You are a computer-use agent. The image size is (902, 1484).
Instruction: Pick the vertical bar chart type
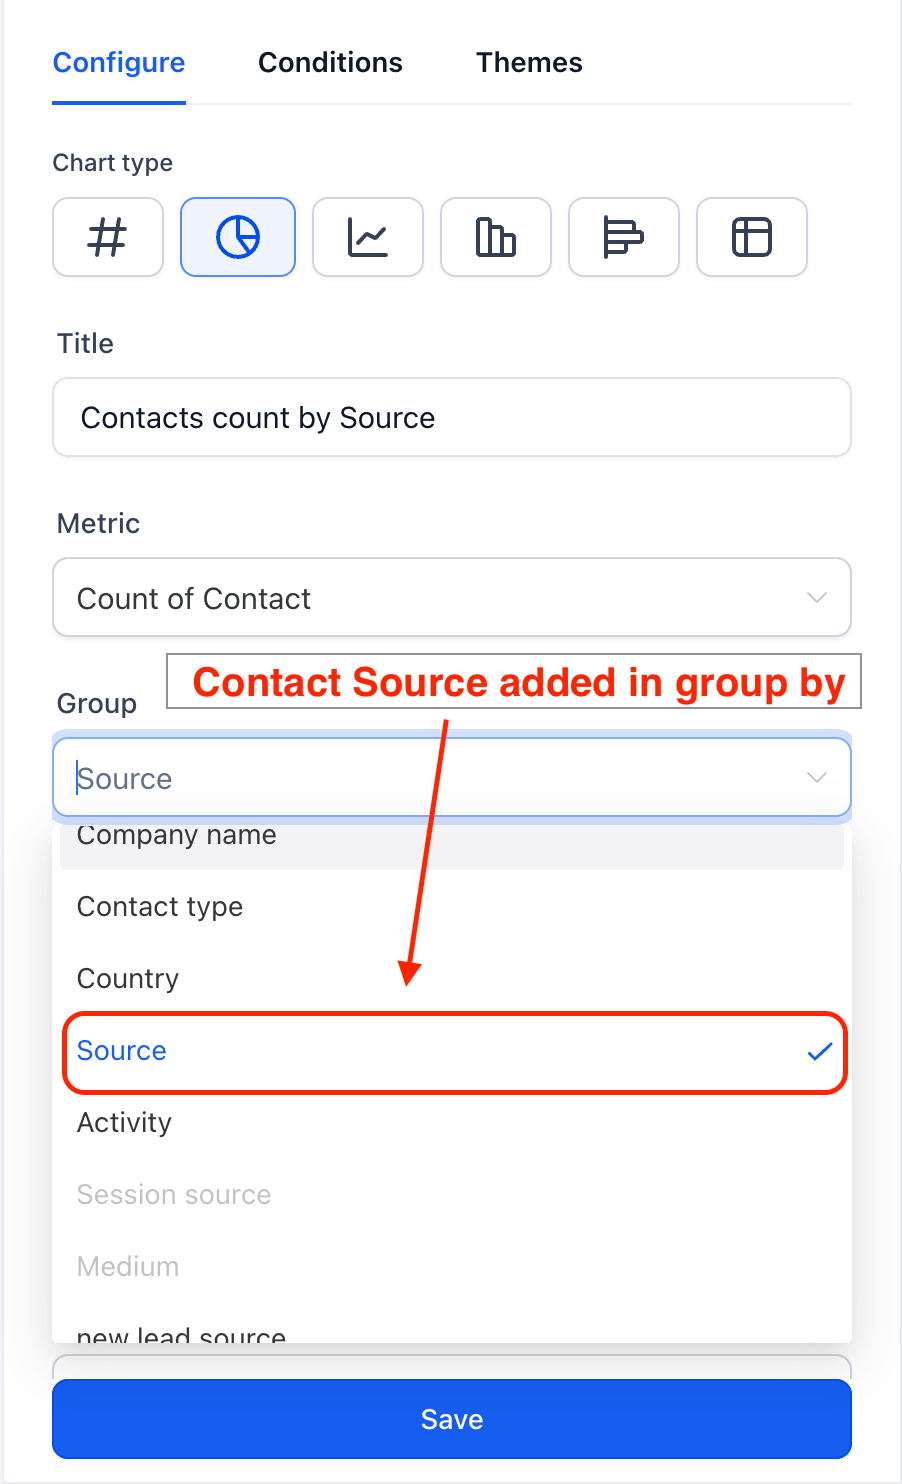pyautogui.click(x=496, y=237)
